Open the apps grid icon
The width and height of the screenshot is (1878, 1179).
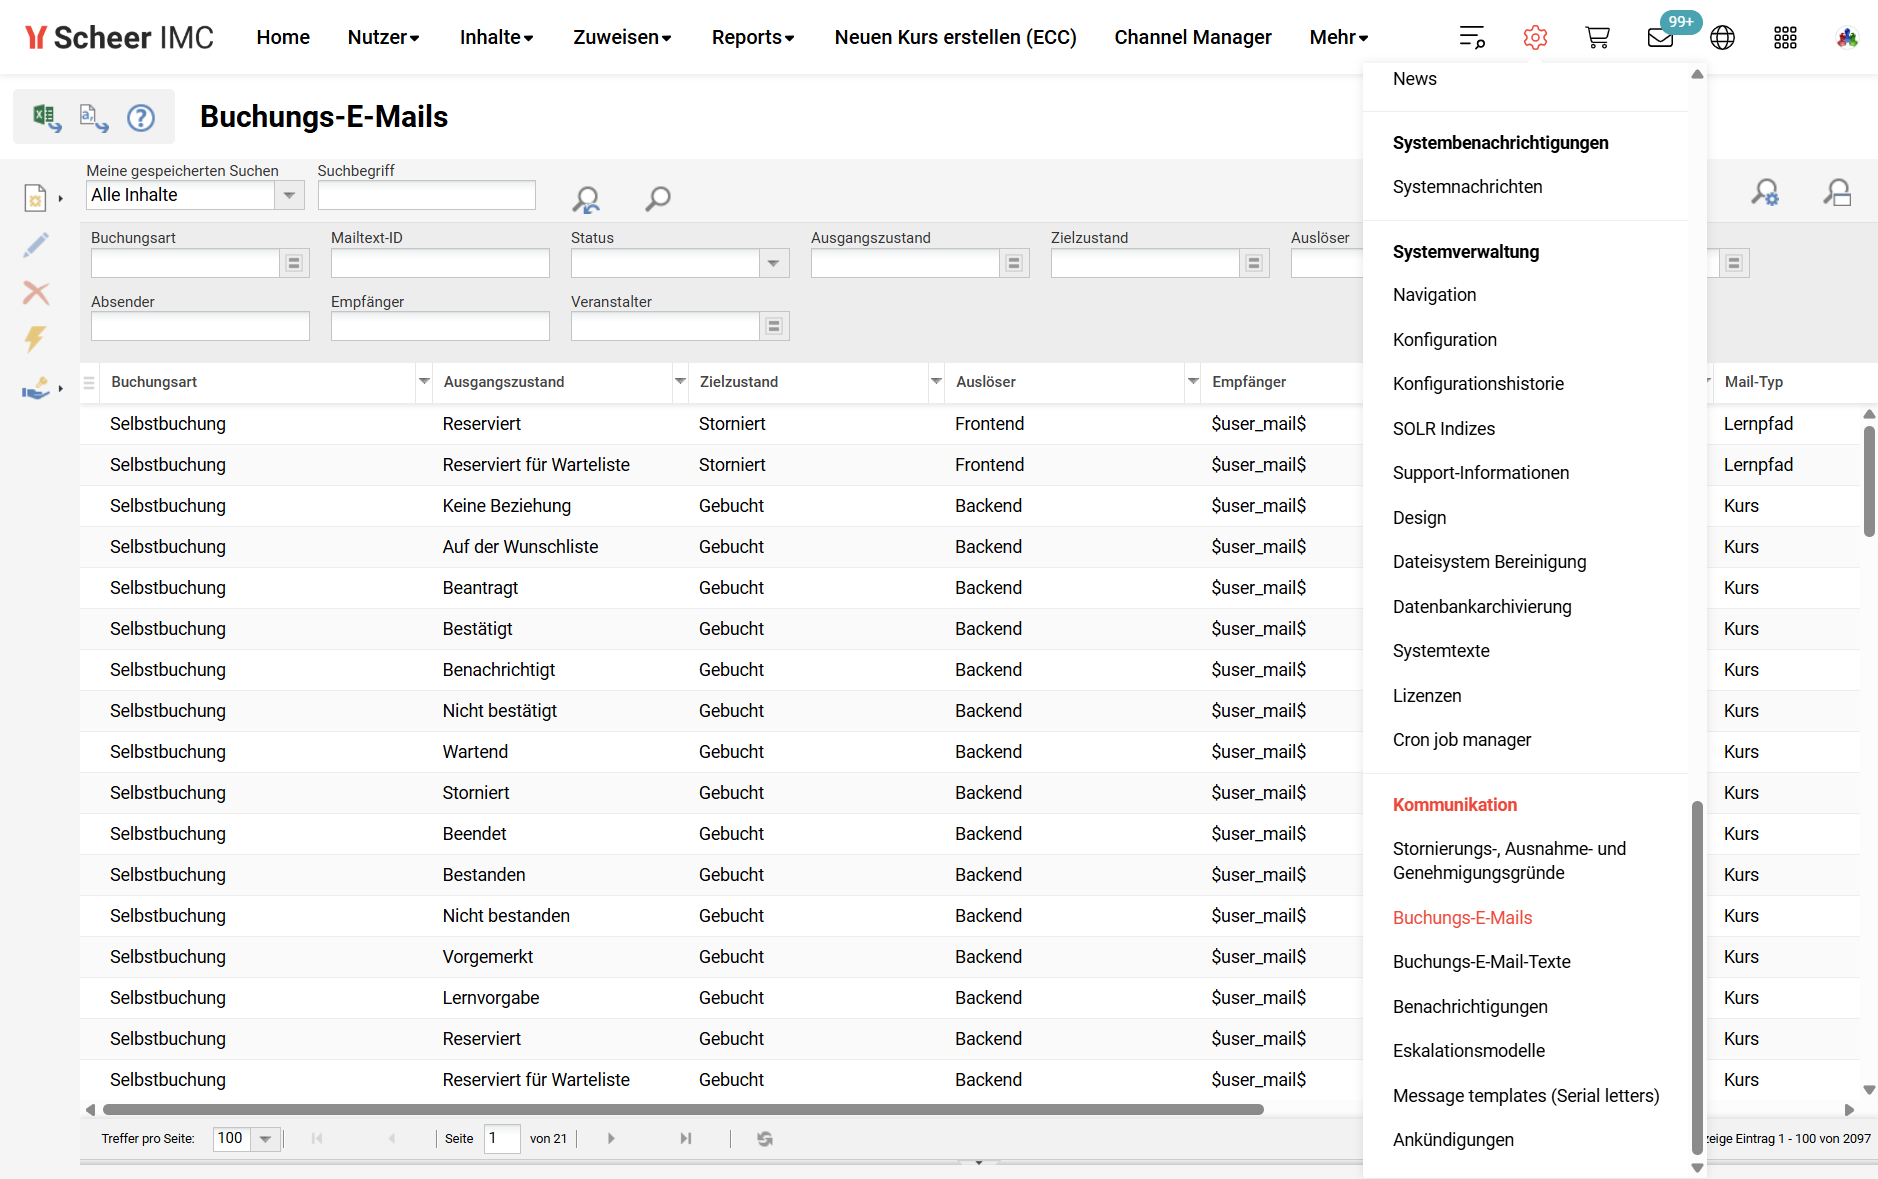(x=1785, y=38)
